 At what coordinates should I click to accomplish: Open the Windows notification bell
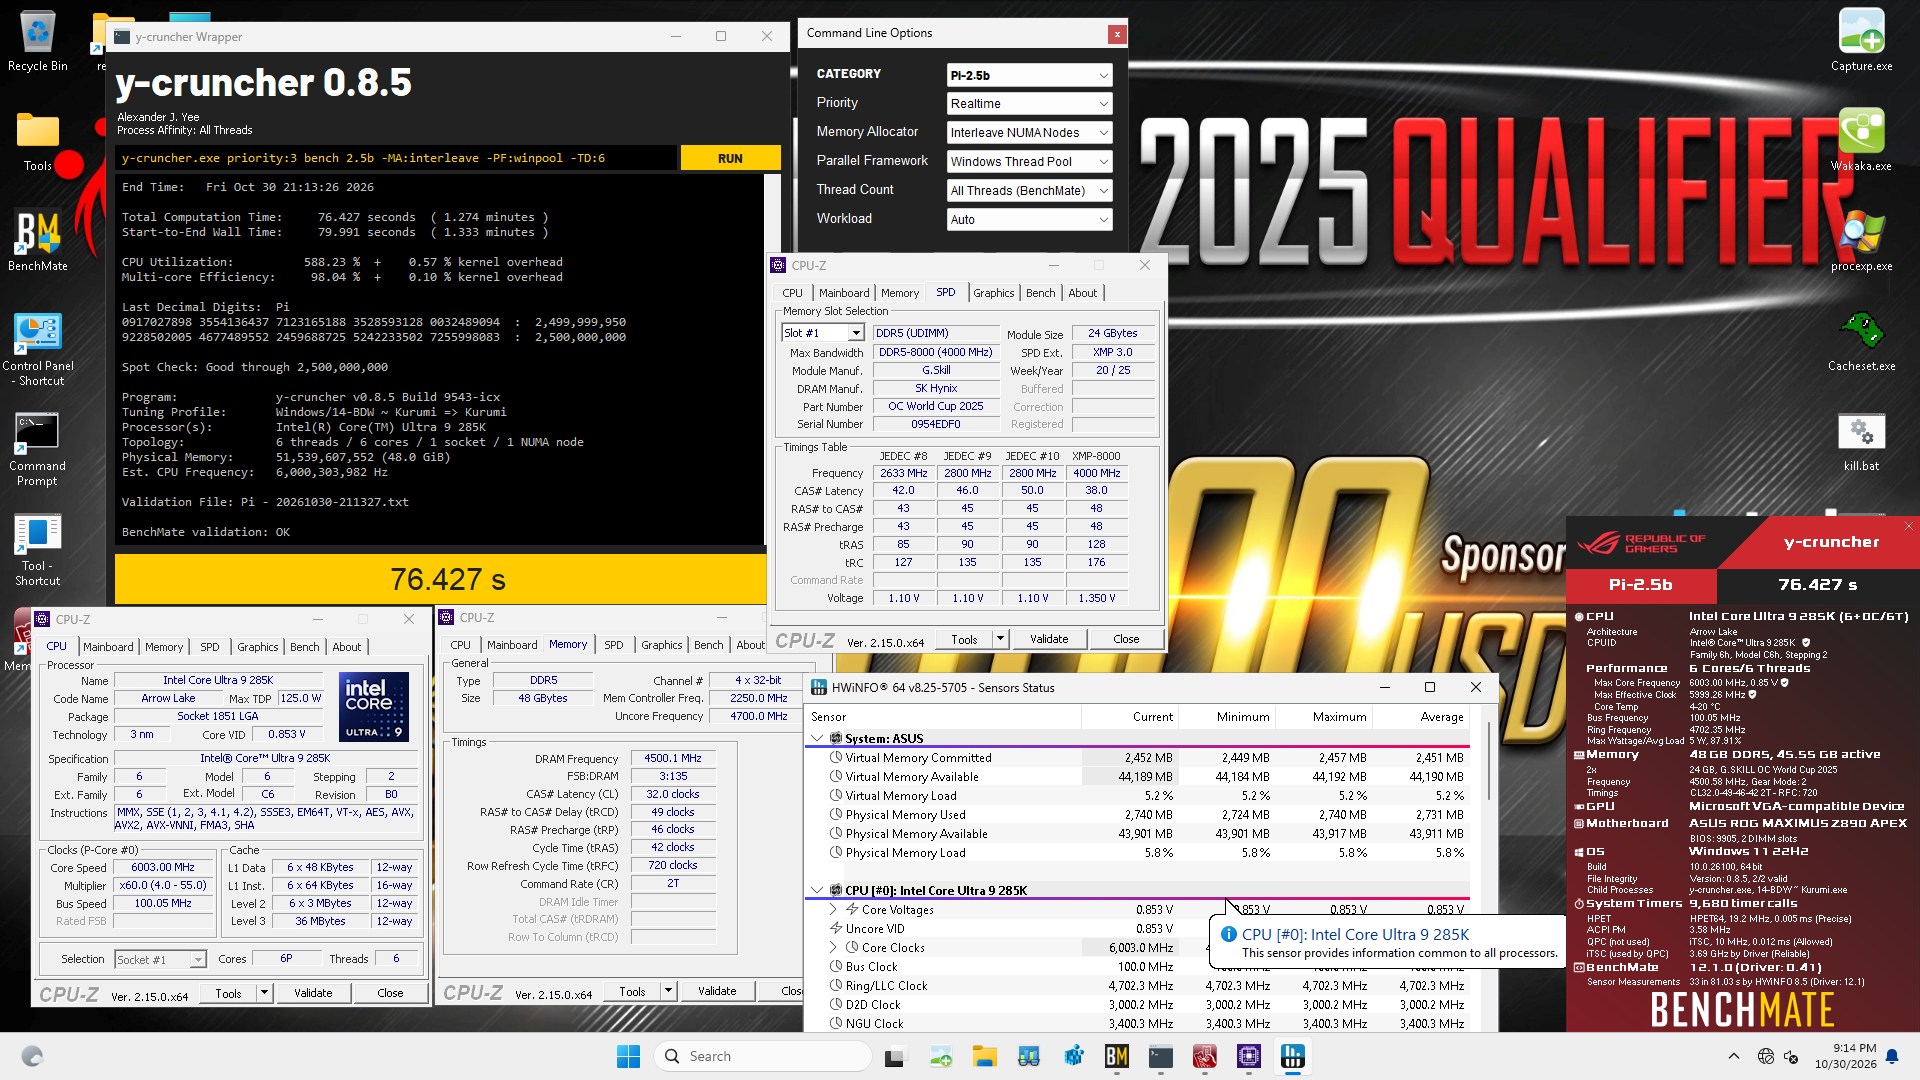(x=1892, y=1056)
